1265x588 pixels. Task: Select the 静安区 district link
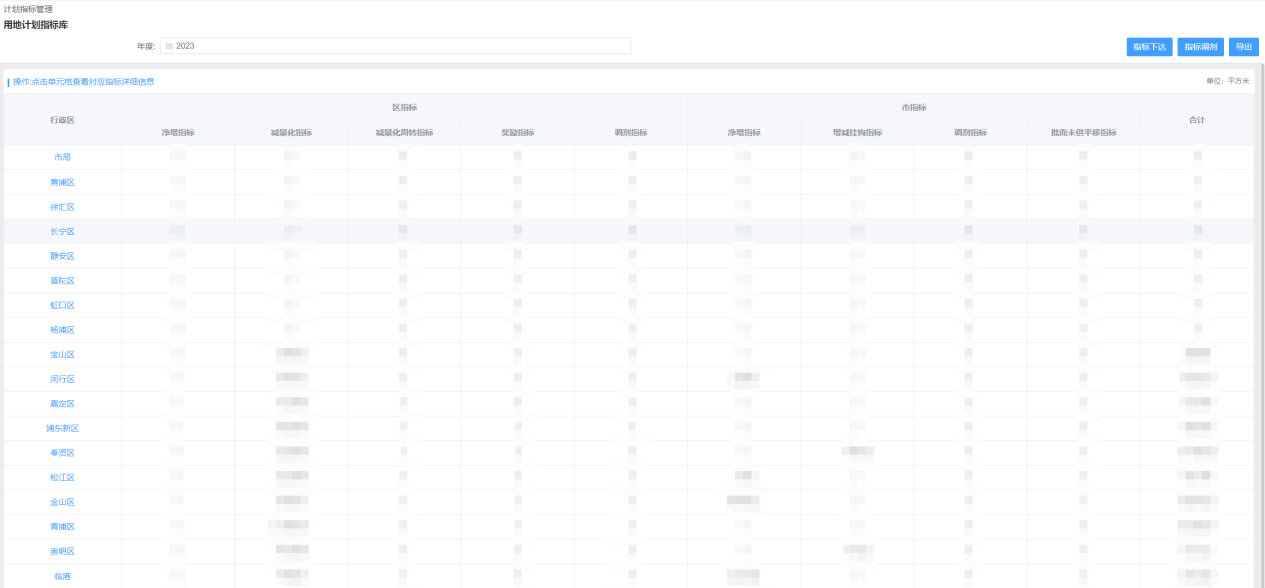point(62,256)
